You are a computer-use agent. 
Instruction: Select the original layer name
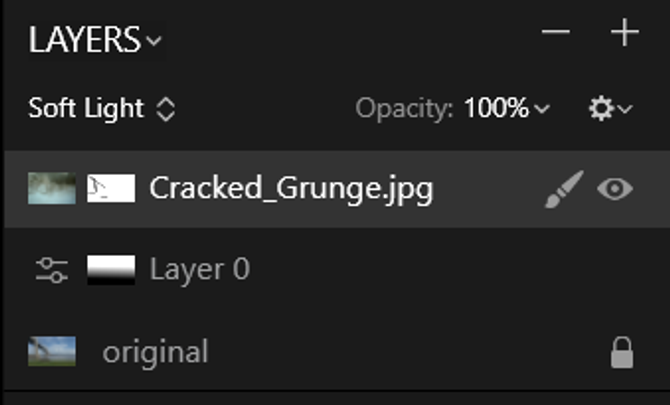155,352
